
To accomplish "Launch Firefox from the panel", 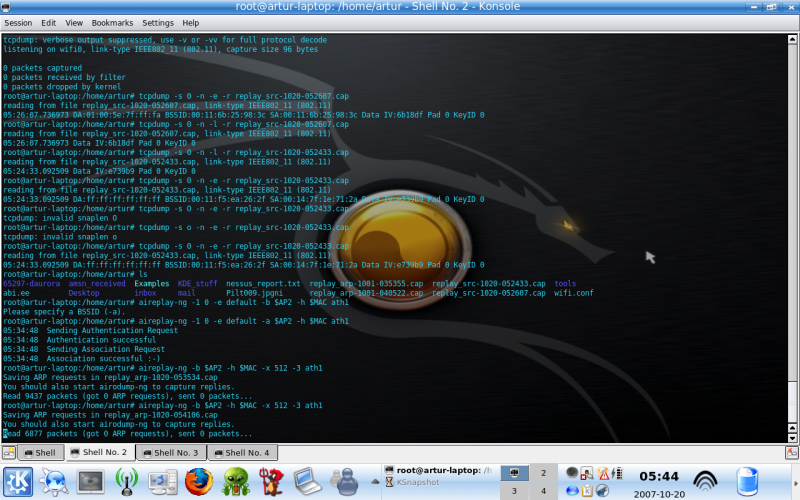I will (x=198, y=481).
